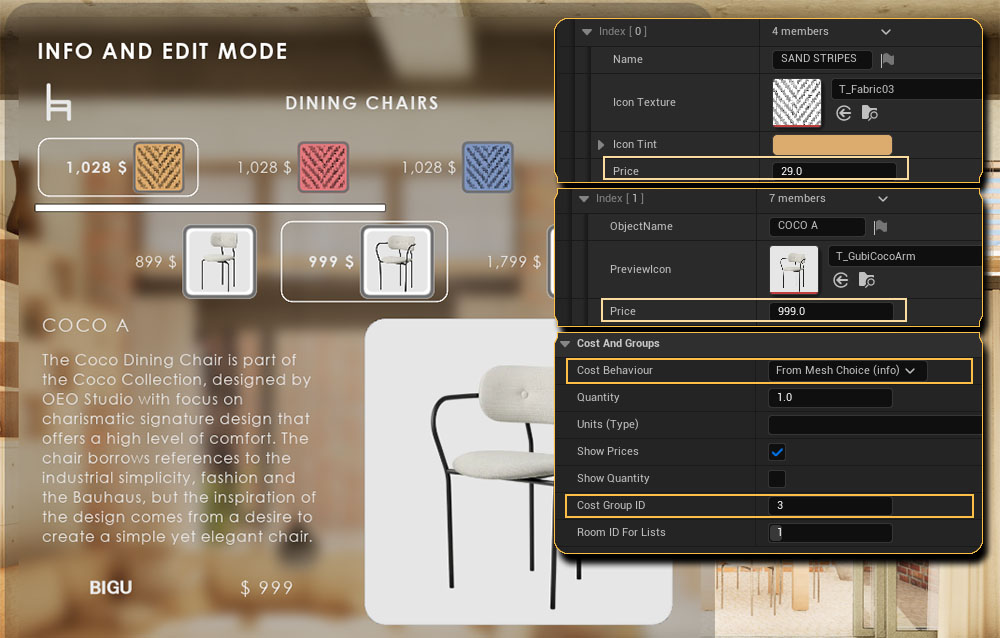Select the sand stripes fabric swatch
Viewport: 1000px width, 638px height.
click(159, 167)
